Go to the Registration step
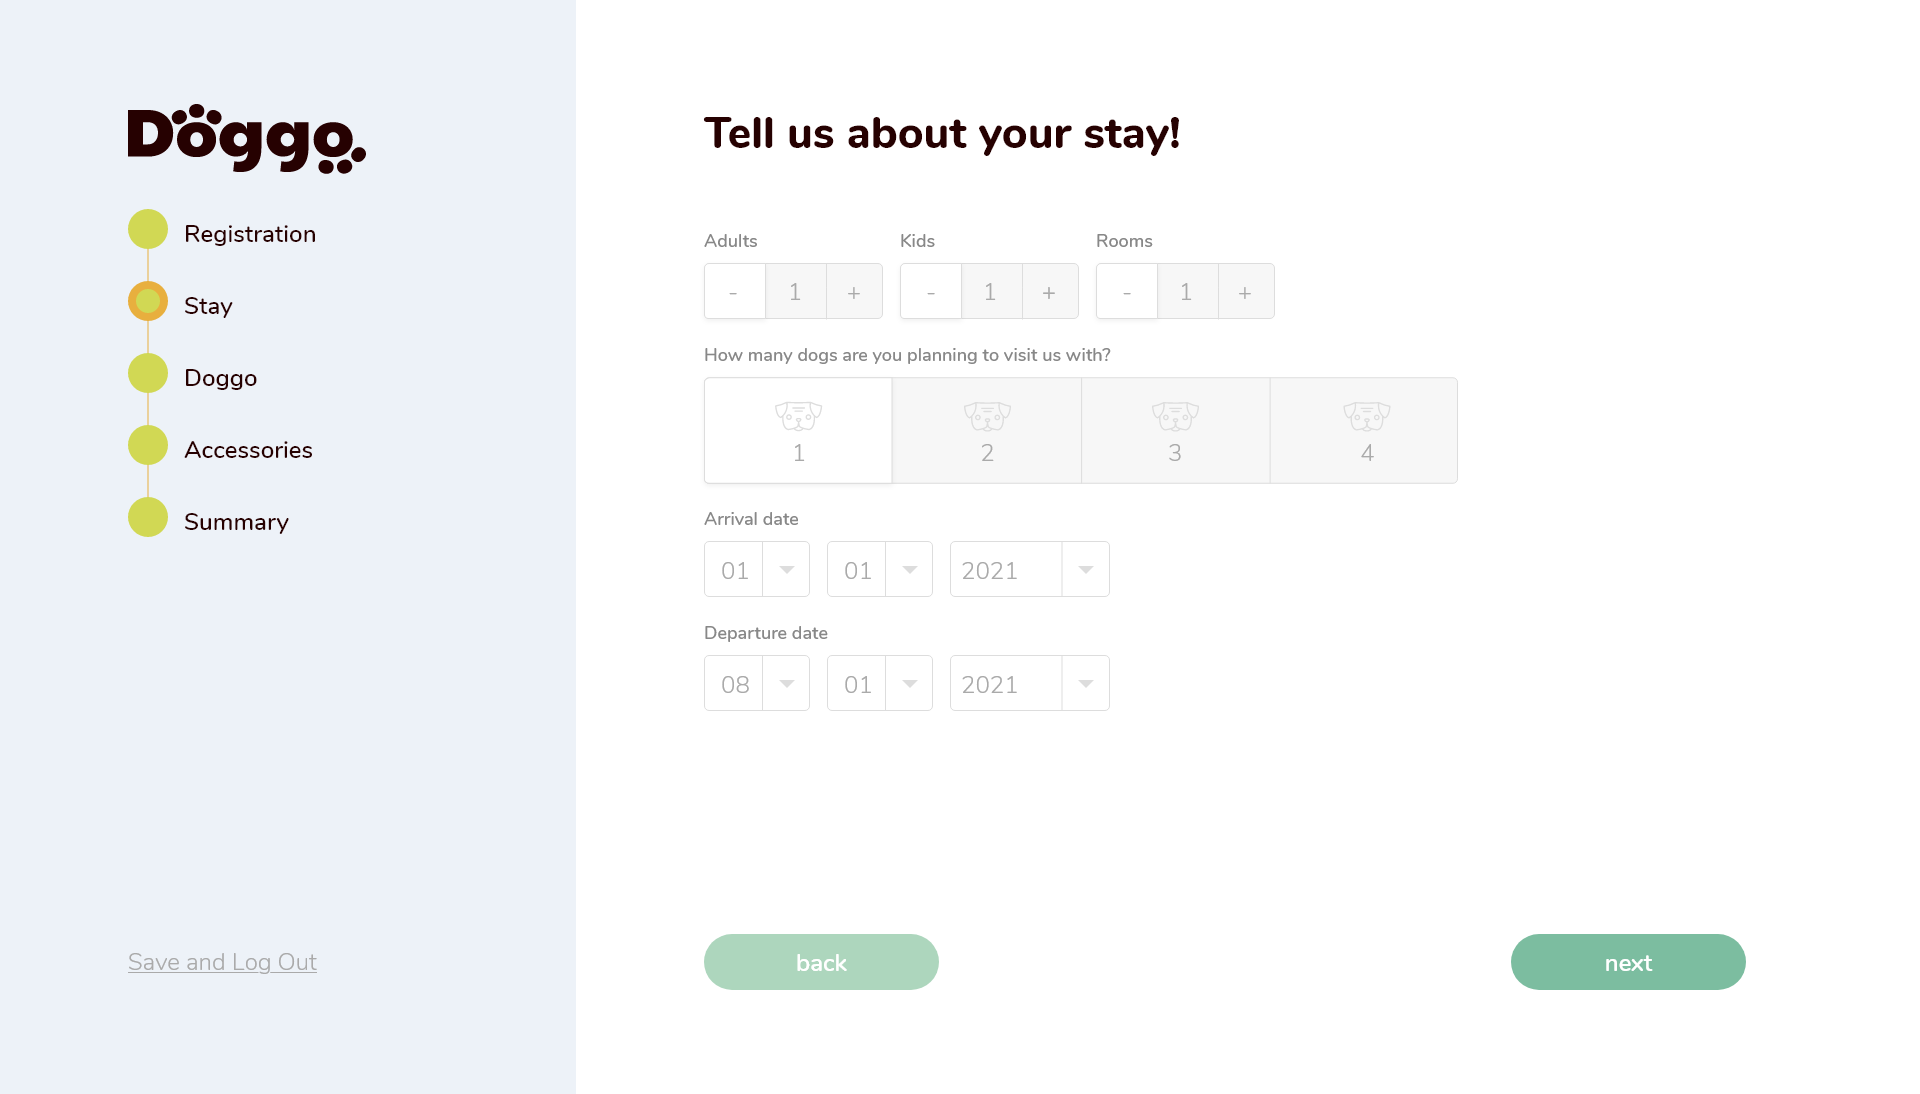This screenshot has height=1094, width=1920. point(249,234)
